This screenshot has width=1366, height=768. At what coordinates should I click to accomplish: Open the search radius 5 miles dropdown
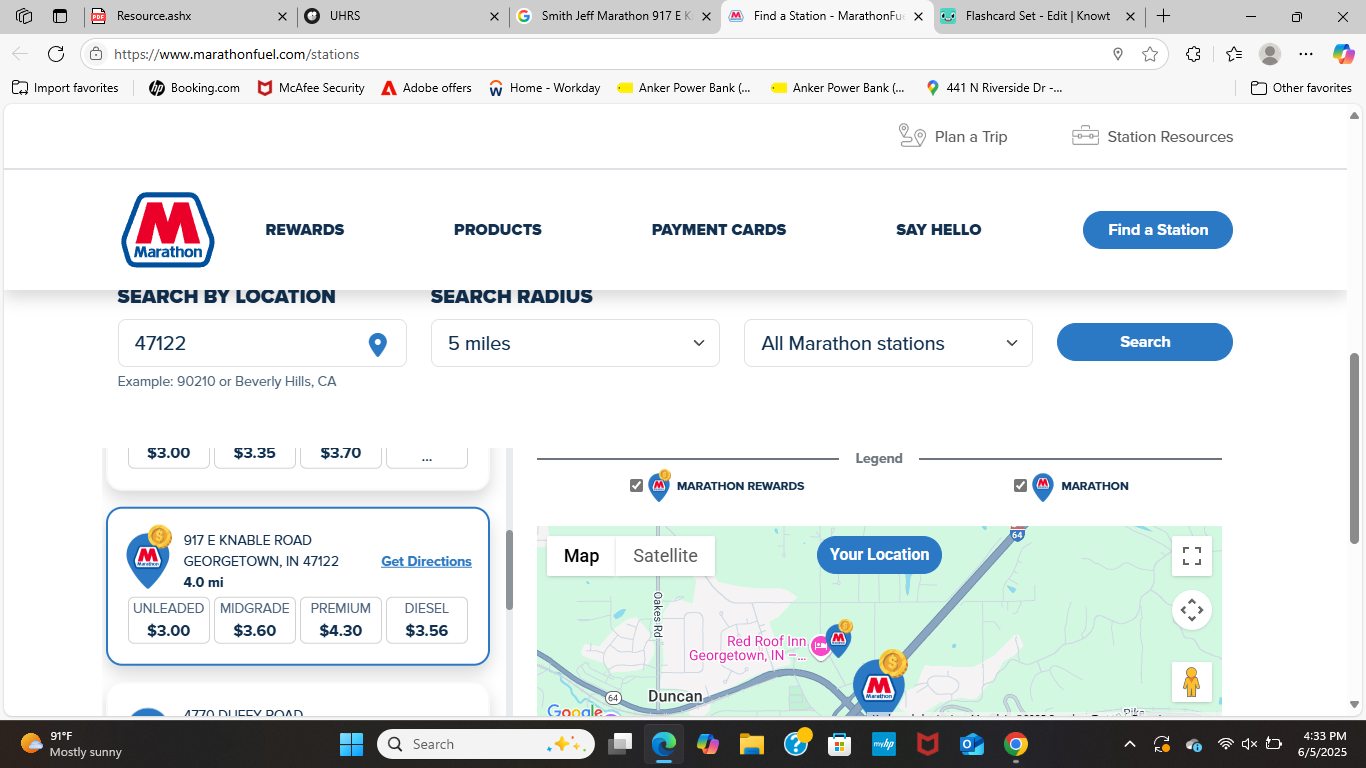[x=575, y=343]
